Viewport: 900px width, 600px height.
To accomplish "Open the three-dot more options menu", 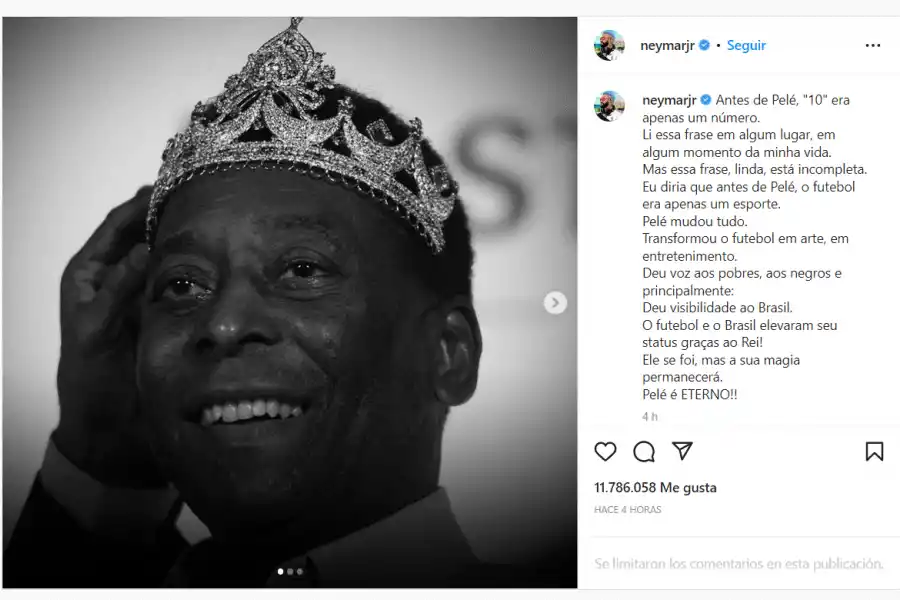I will (873, 45).
